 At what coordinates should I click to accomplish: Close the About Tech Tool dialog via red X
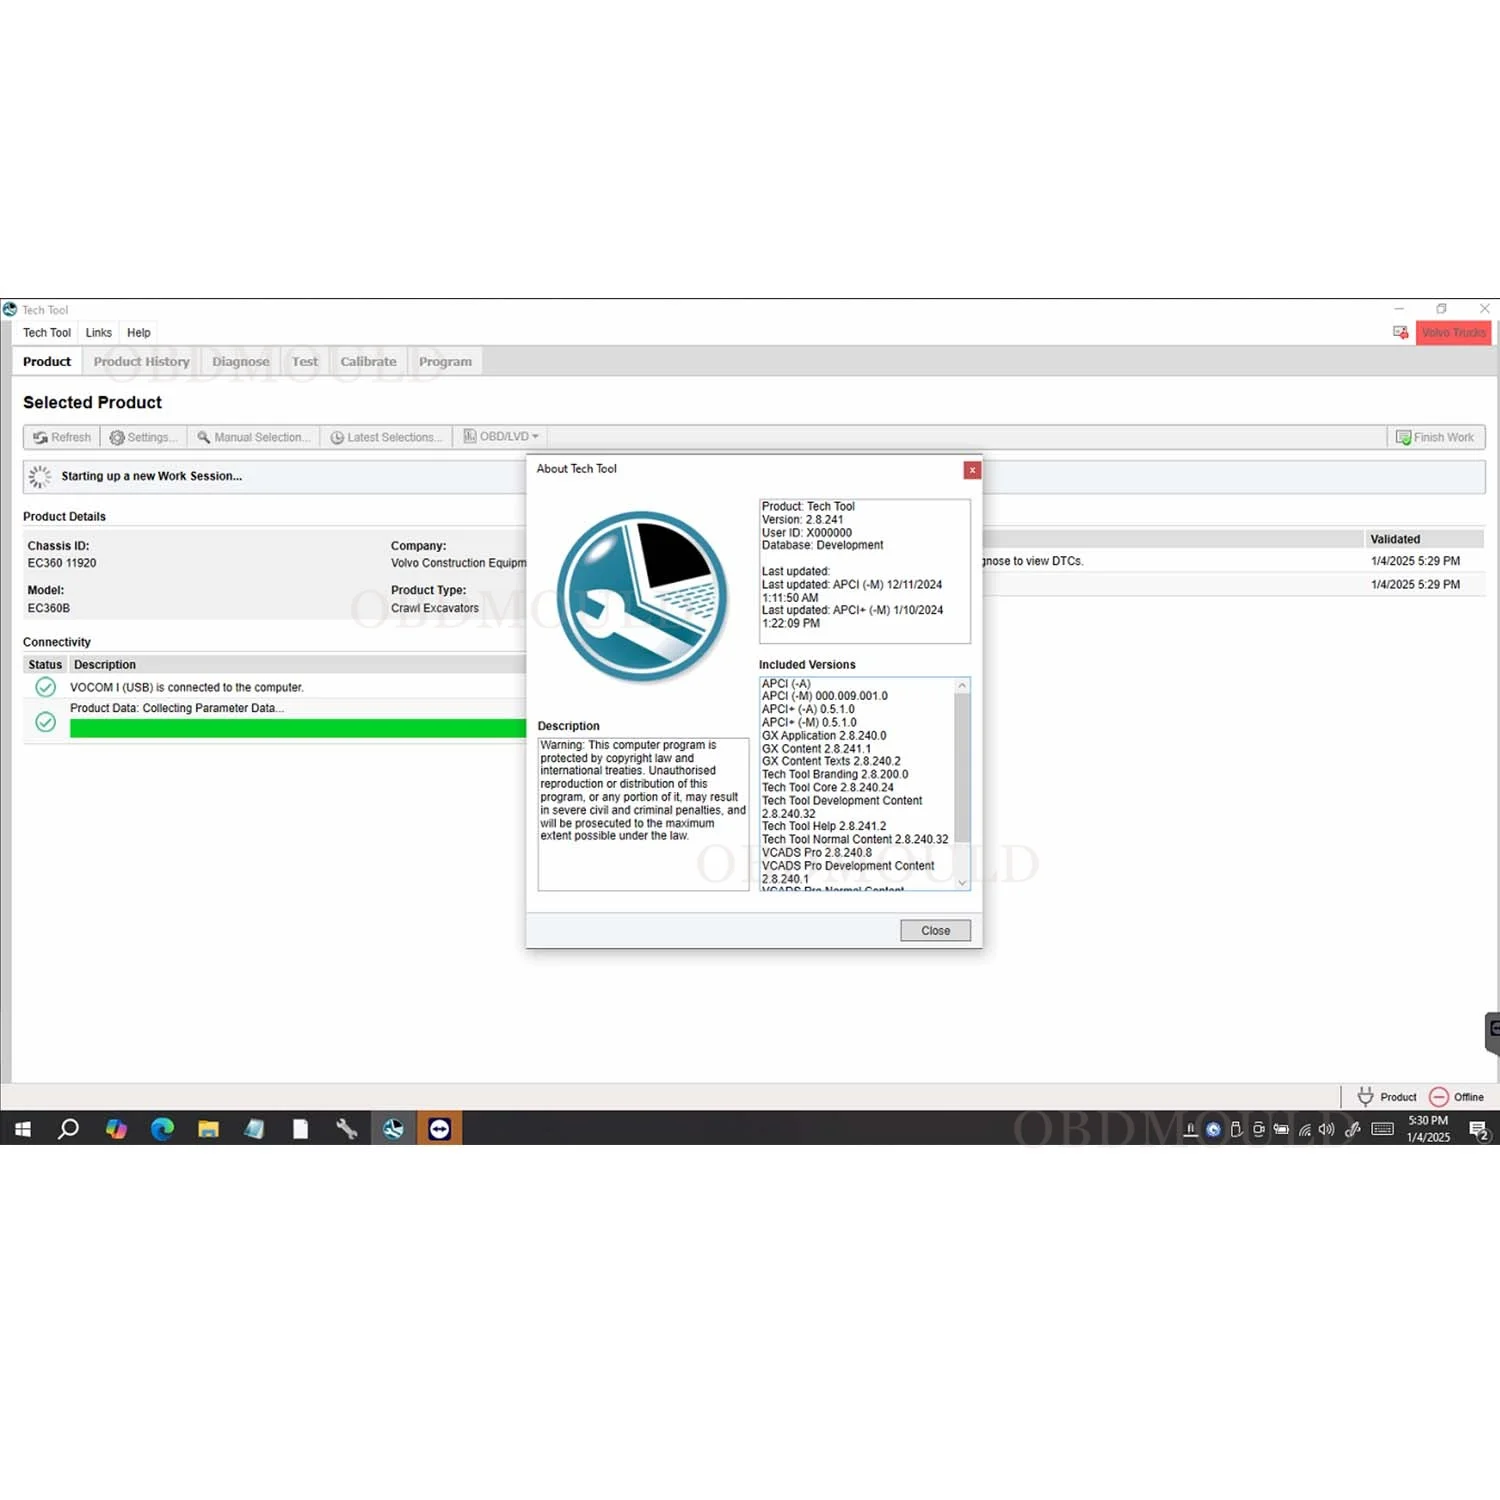pos(972,470)
